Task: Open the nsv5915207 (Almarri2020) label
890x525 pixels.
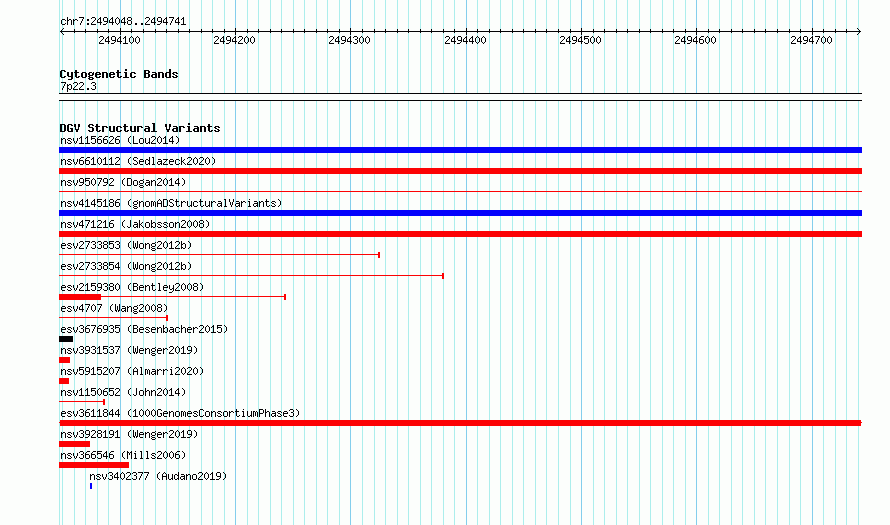Action: pyautogui.click(x=132, y=371)
